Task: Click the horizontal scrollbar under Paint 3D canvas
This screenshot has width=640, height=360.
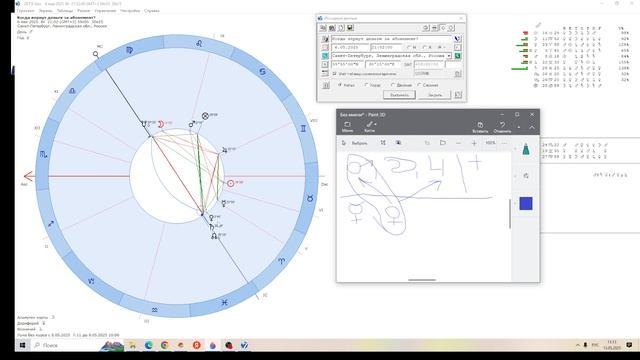Action: pos(422,280)
